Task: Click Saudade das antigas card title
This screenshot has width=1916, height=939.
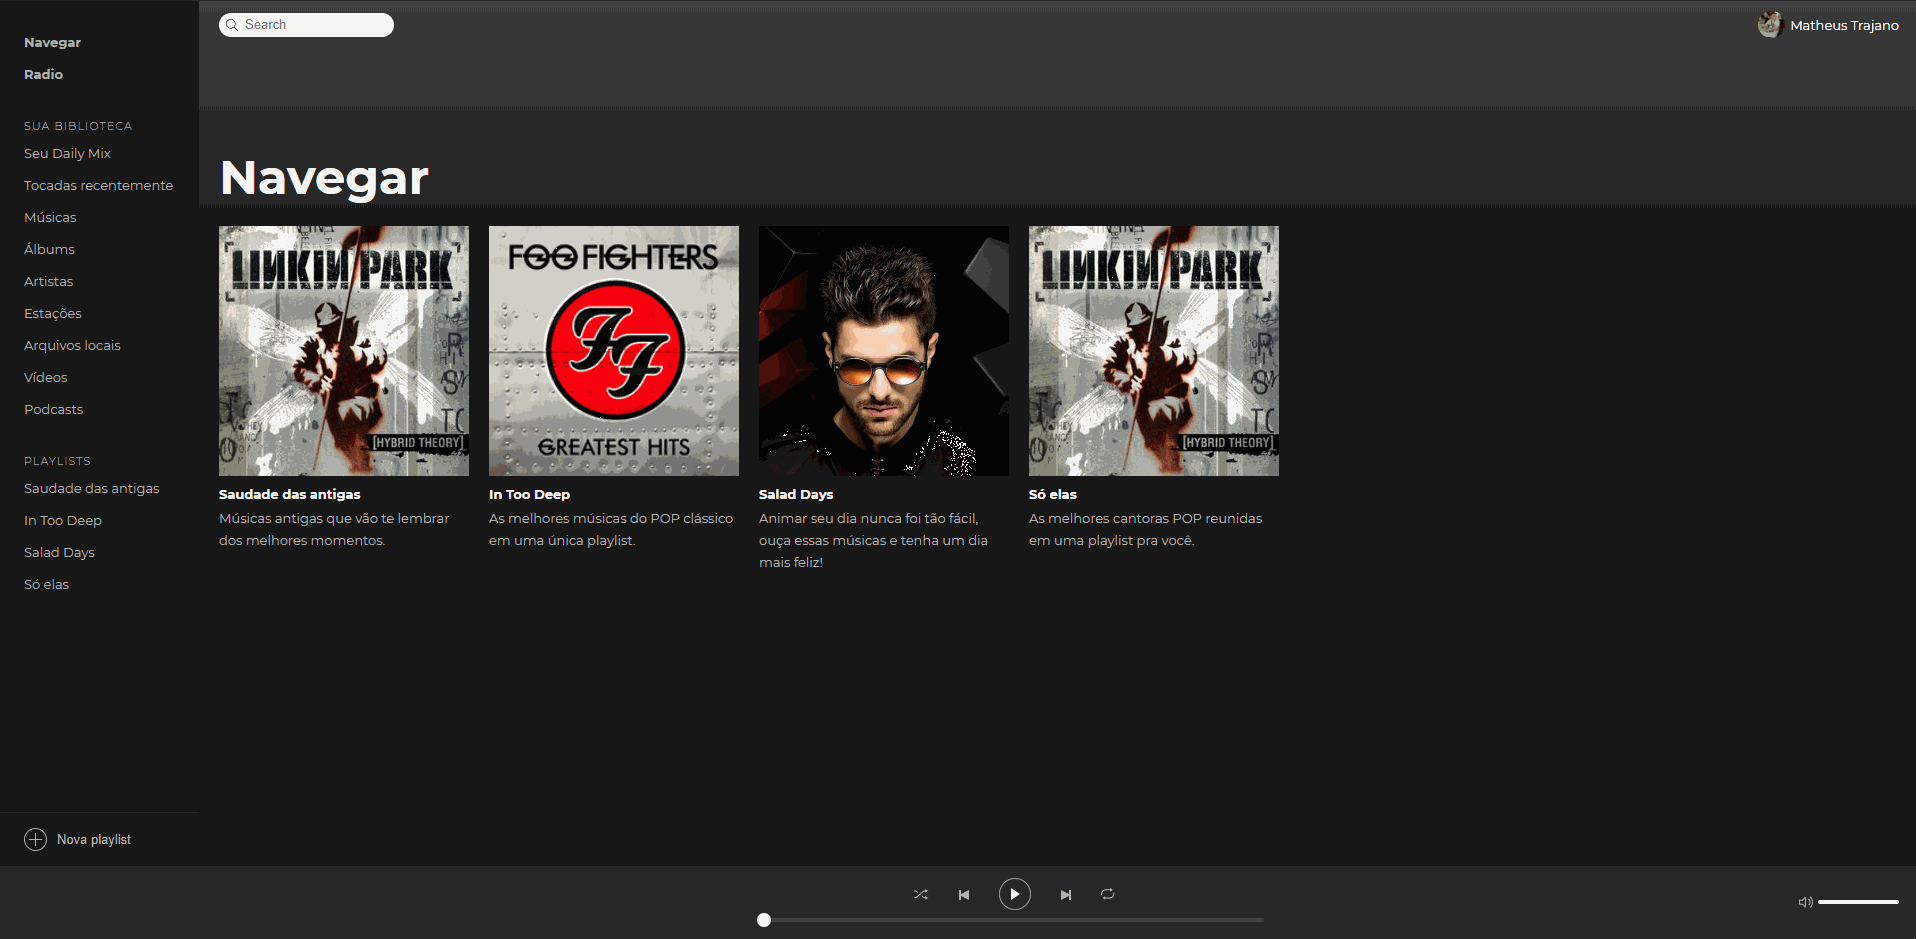Action: pyautogui.click(x=290, y=495)
